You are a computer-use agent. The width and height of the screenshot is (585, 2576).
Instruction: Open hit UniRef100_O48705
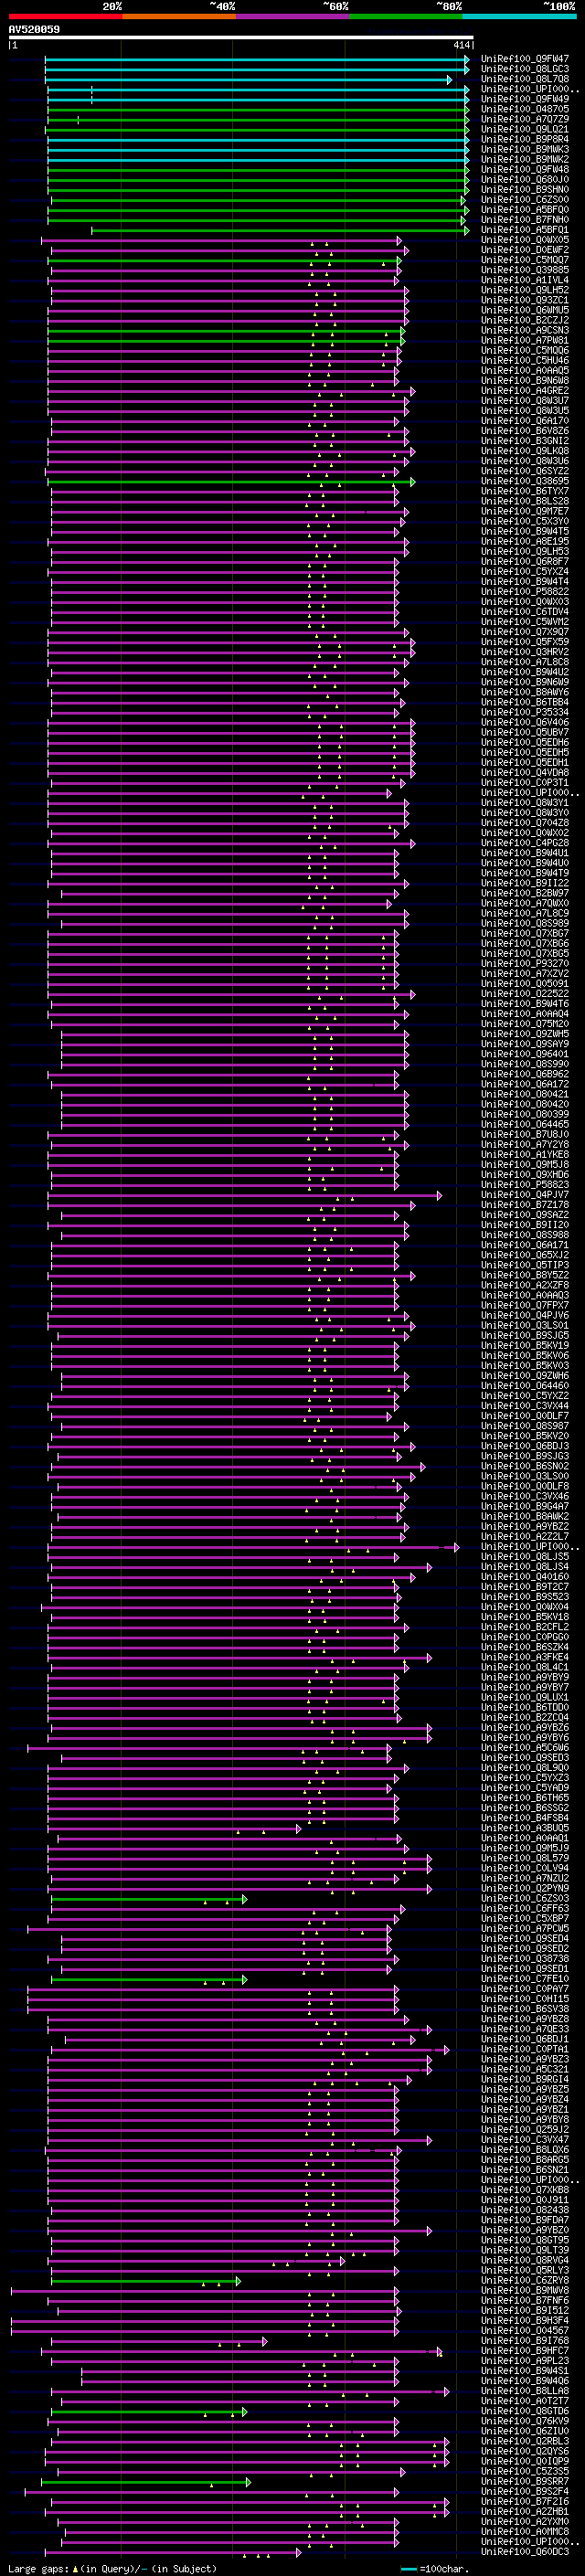(x=525, y=109)
